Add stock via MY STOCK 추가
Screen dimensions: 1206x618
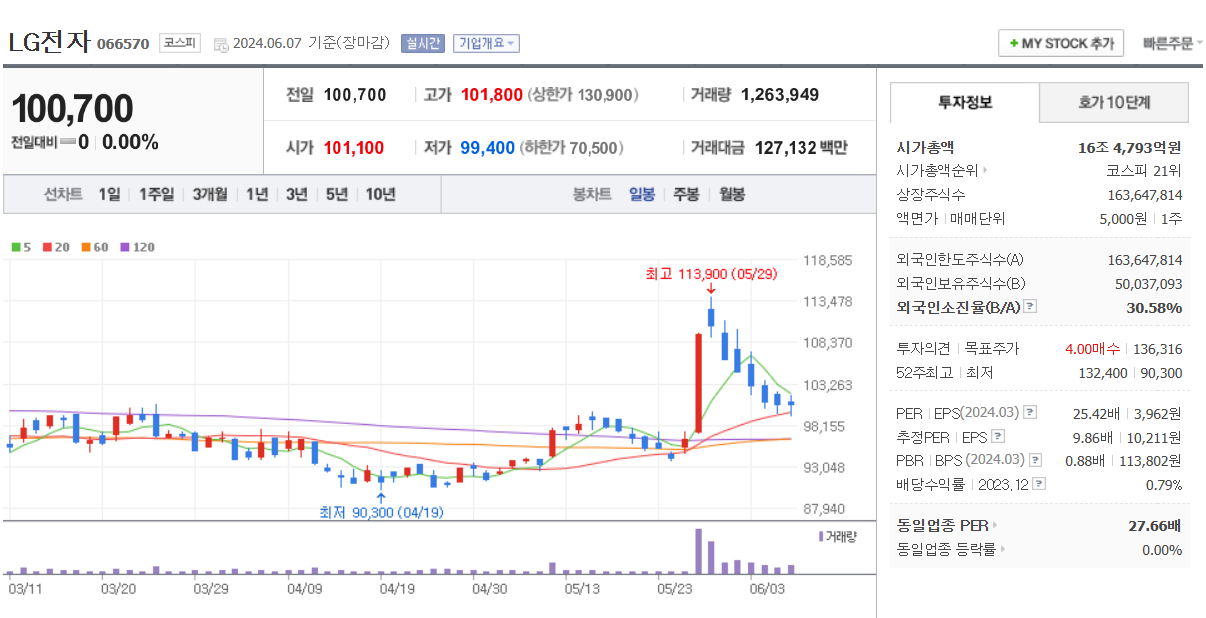[x=1061, y=44]
